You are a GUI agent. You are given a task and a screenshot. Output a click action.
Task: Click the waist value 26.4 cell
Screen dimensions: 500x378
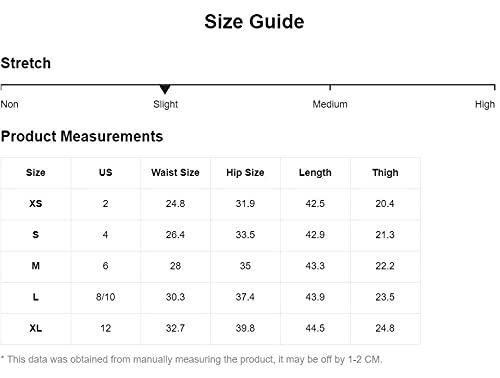175,235
